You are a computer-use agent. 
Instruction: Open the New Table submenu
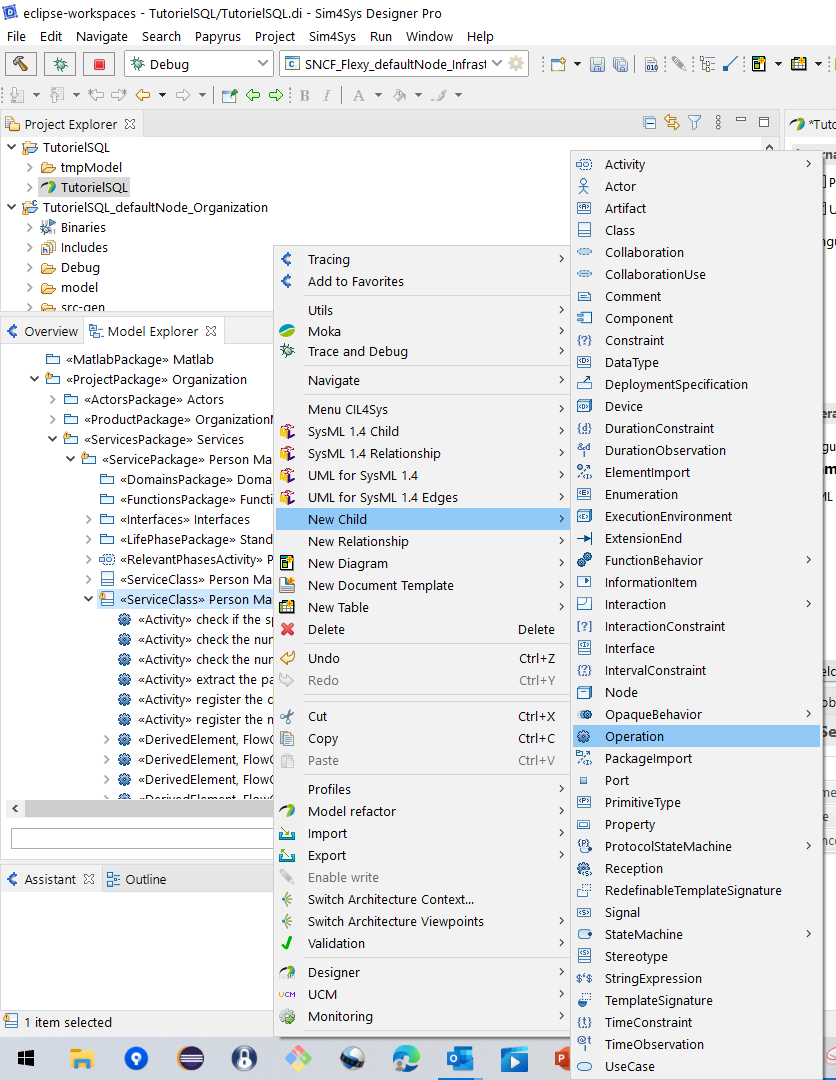[x=422, y=608]
